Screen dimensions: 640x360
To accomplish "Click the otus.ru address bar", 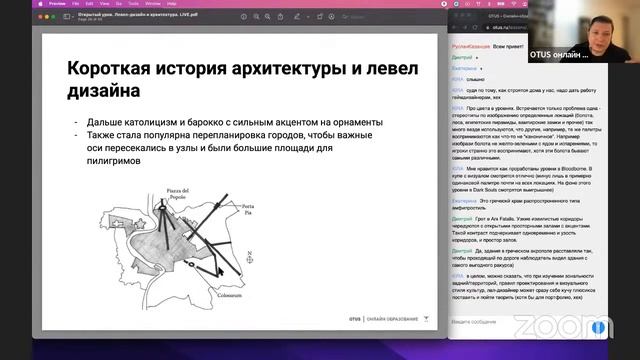I will [505, 27].
